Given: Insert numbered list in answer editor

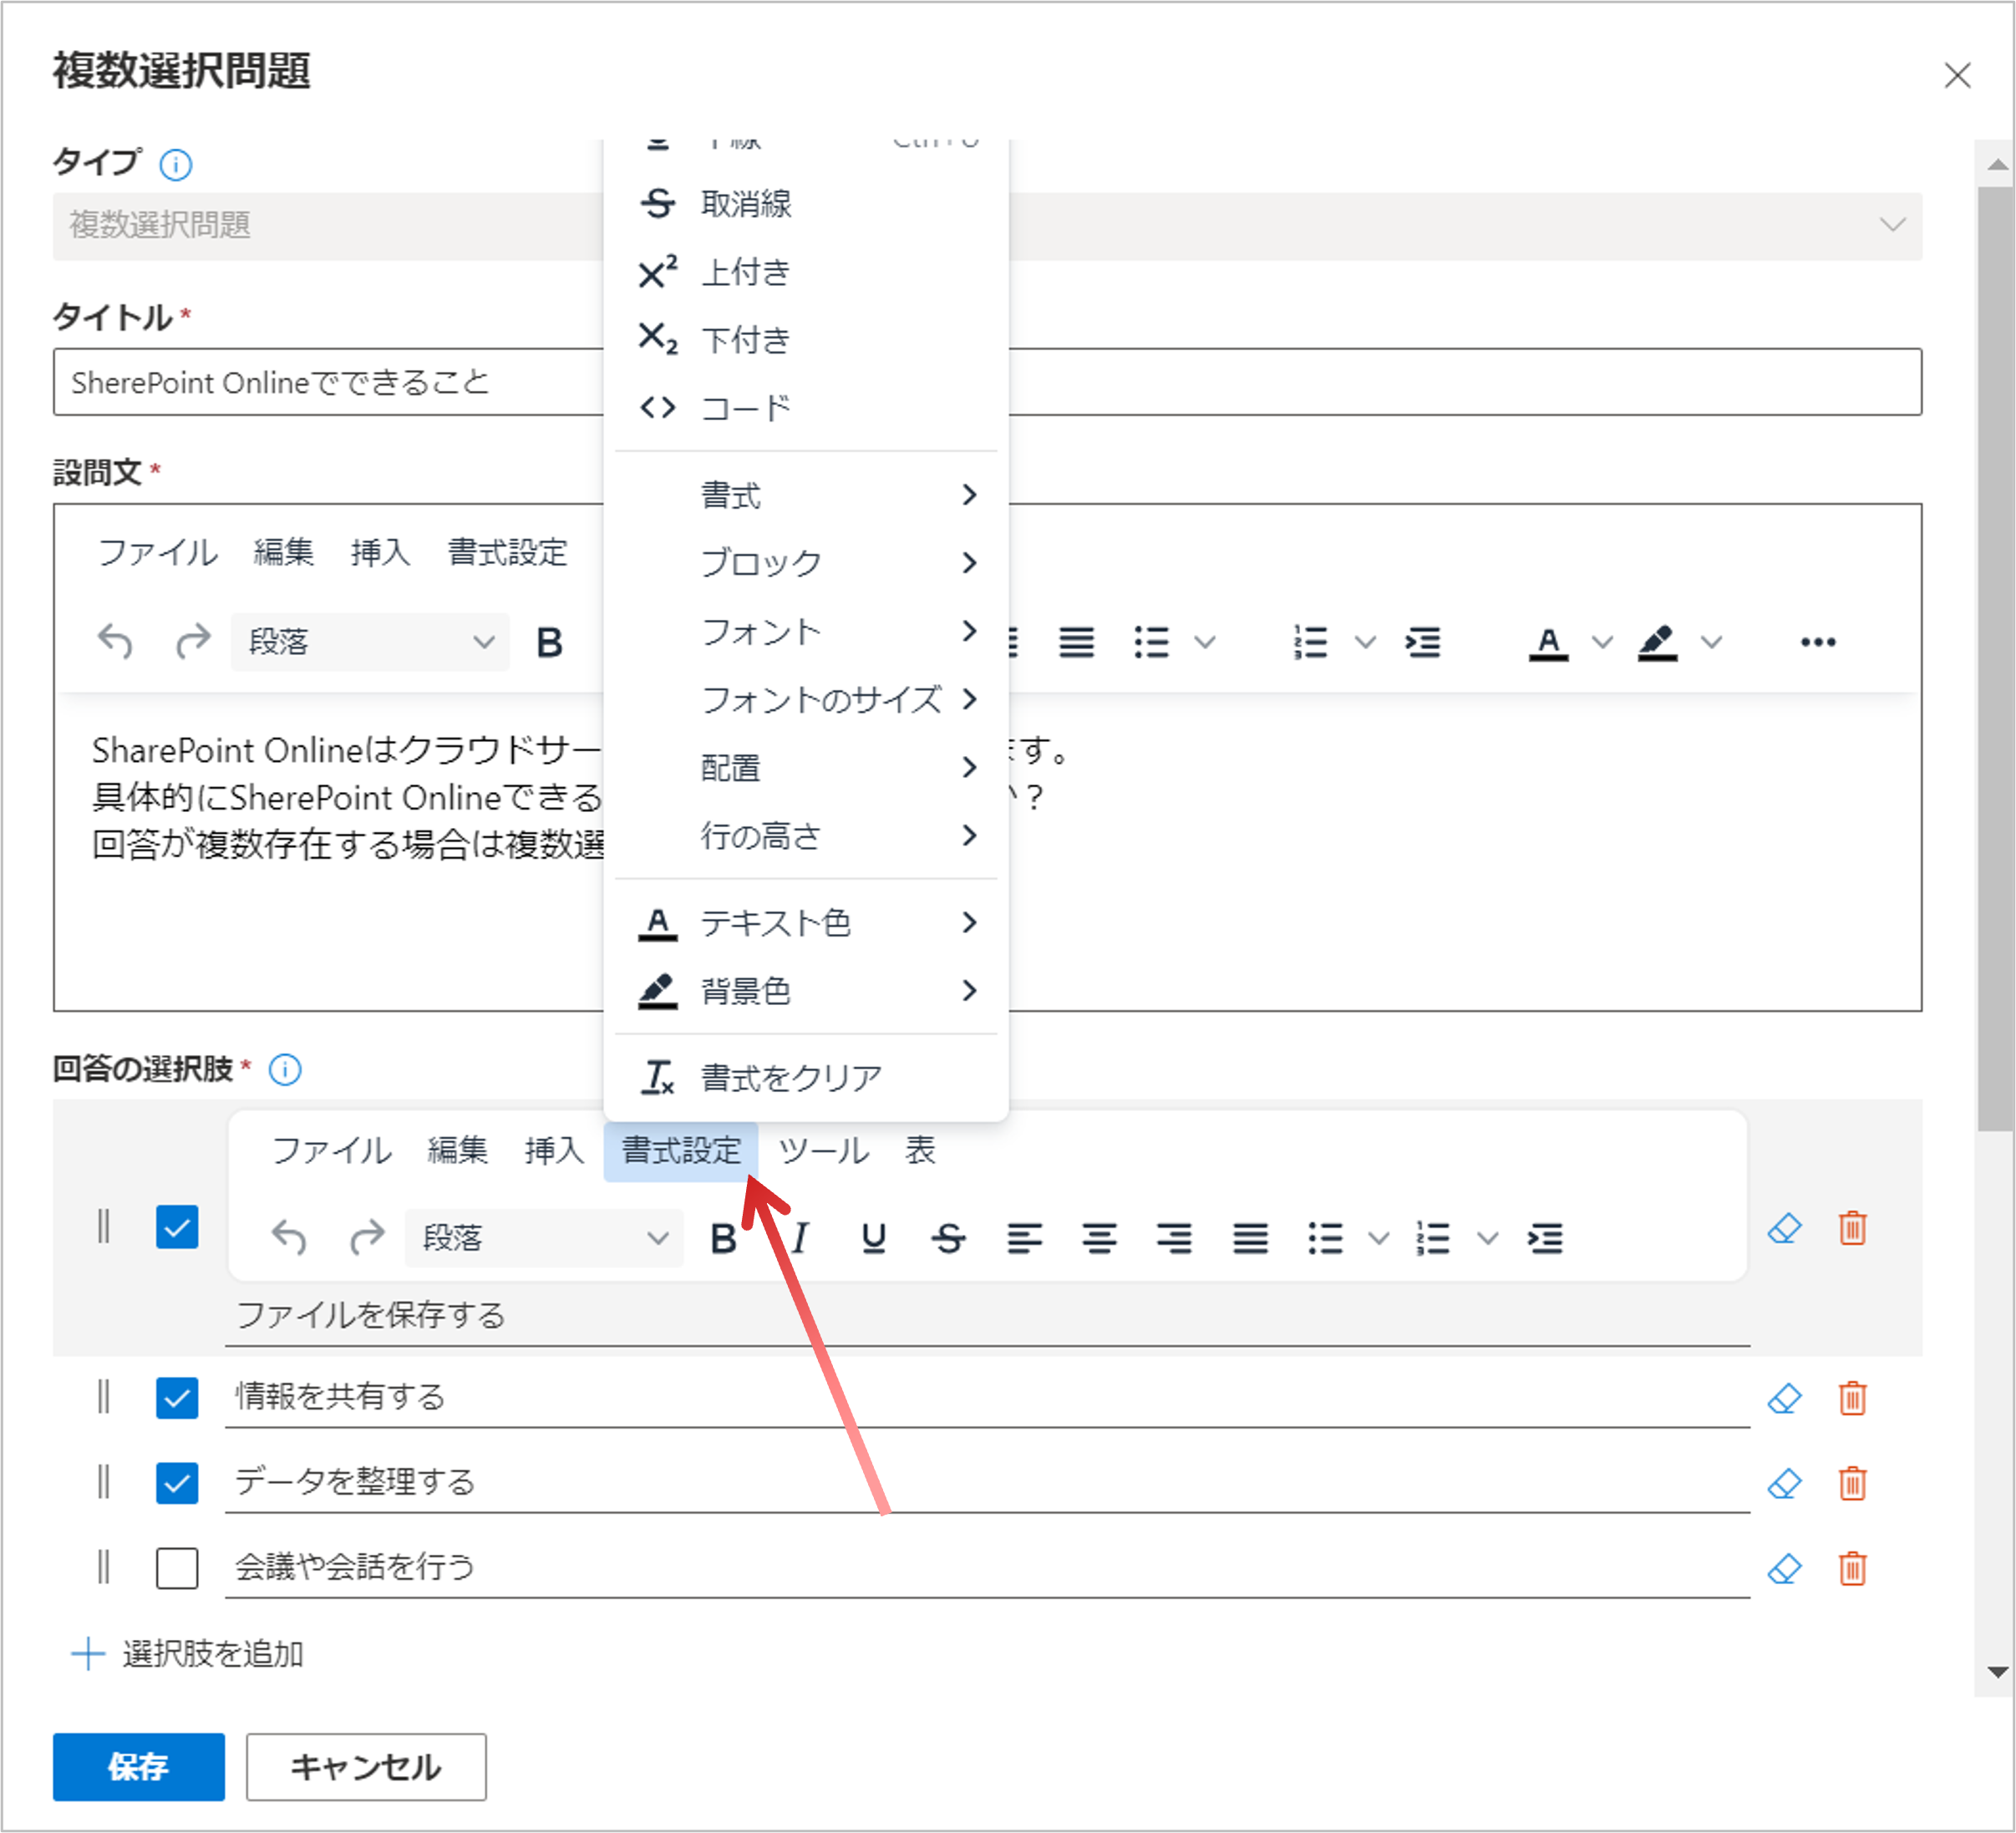Looking at the screenshot, I should click(1433, 1239).
